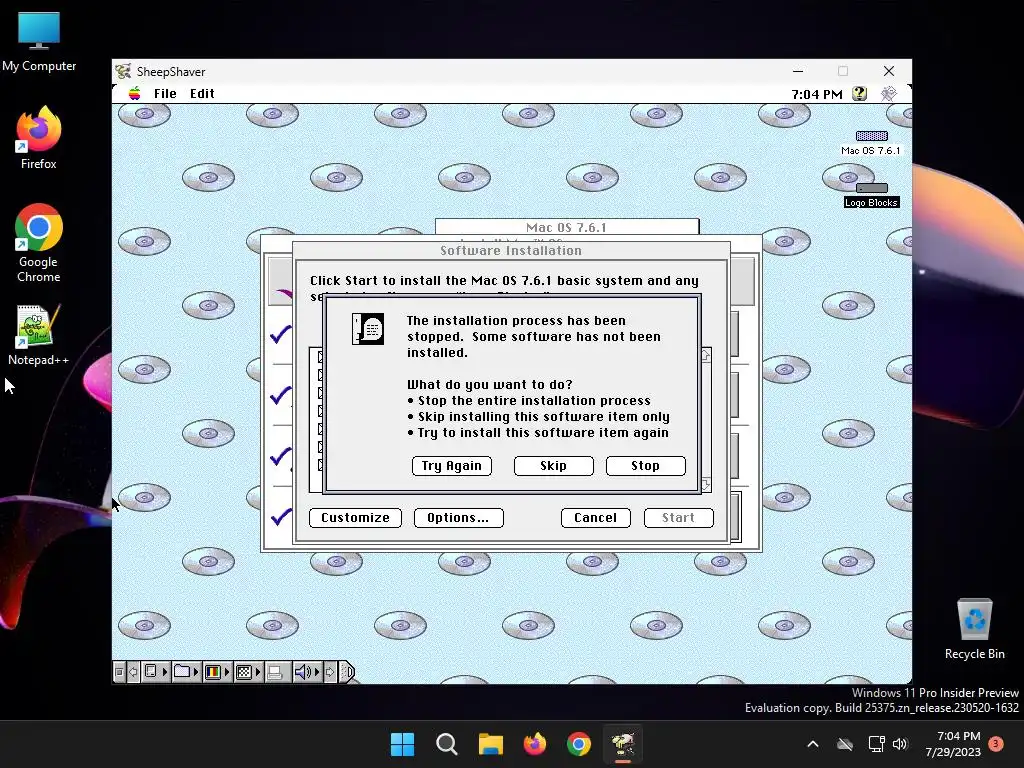
Task: Open the Edit menu
Action: pyautogui.click(x=202, y=93)
